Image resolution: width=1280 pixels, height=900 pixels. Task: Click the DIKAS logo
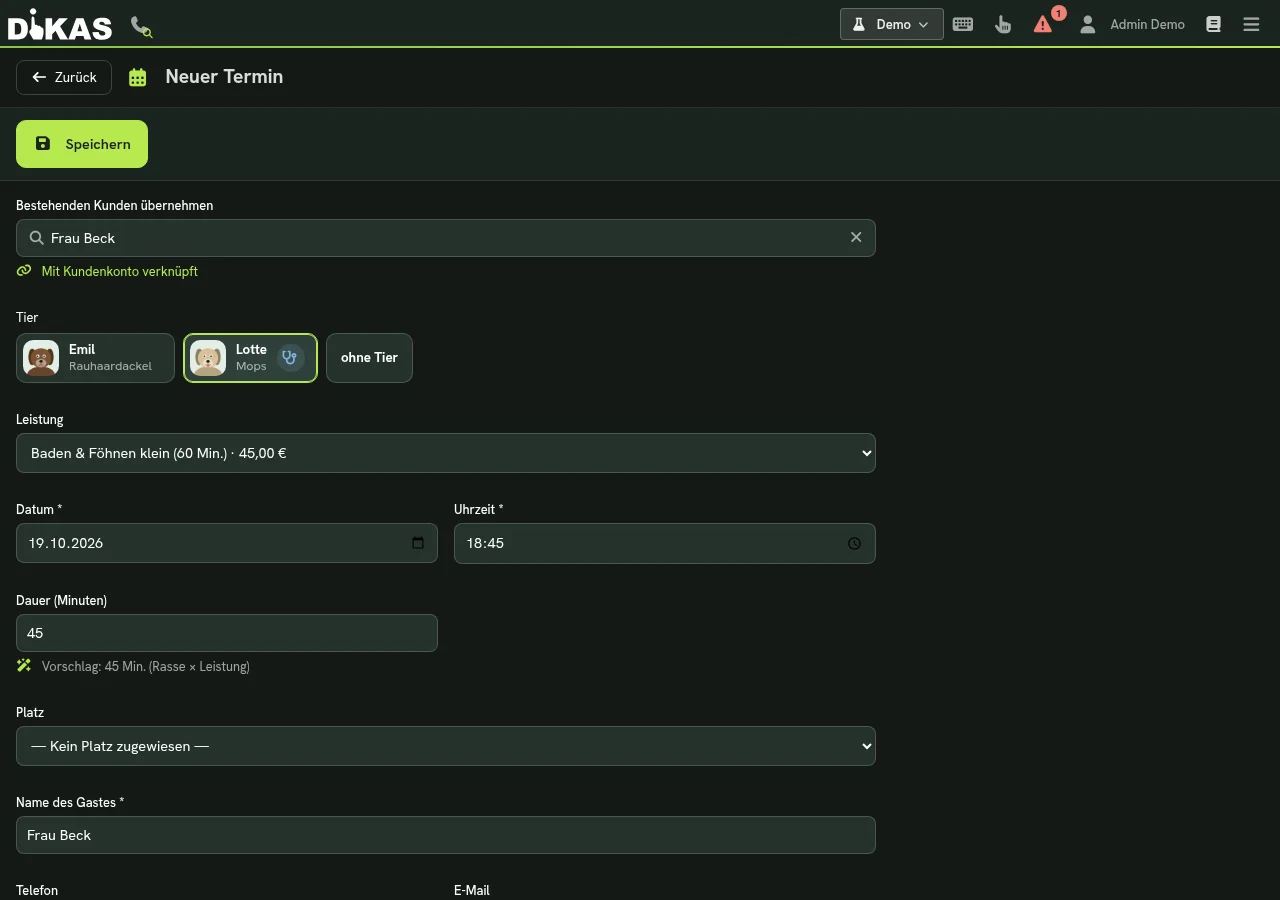click(60, 24)
